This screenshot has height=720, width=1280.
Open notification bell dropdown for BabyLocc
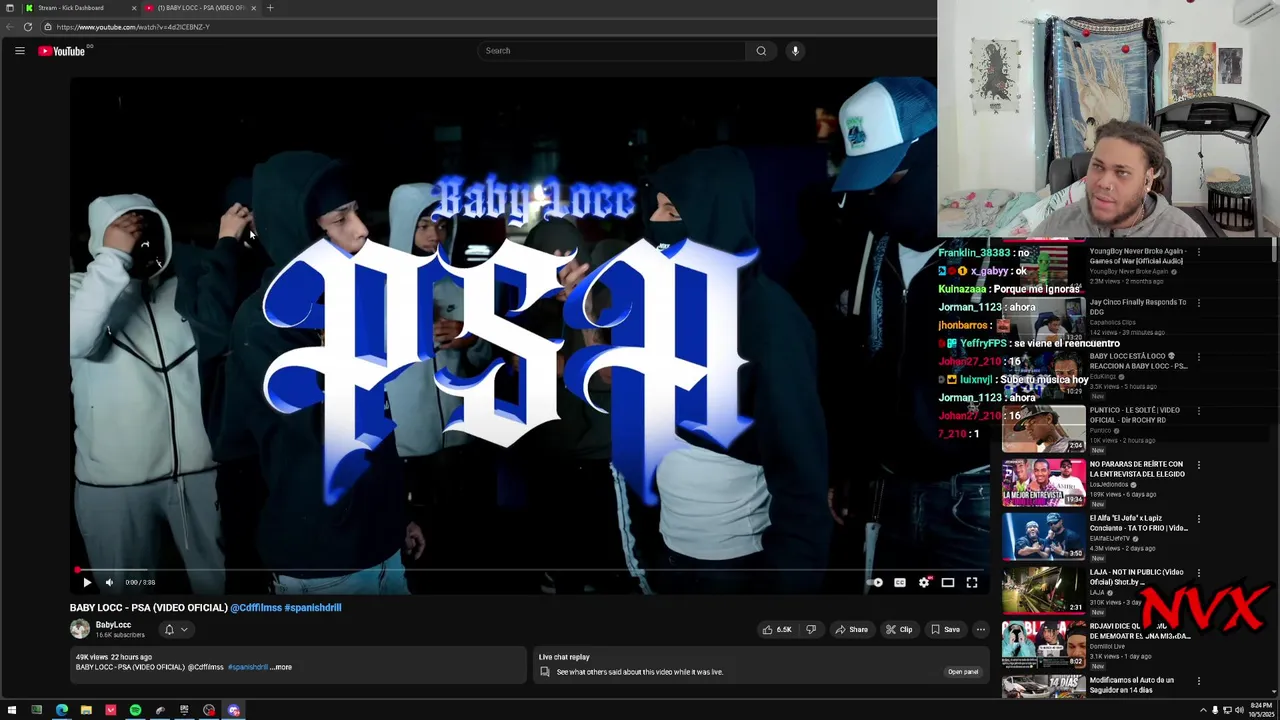coord(176,629)
